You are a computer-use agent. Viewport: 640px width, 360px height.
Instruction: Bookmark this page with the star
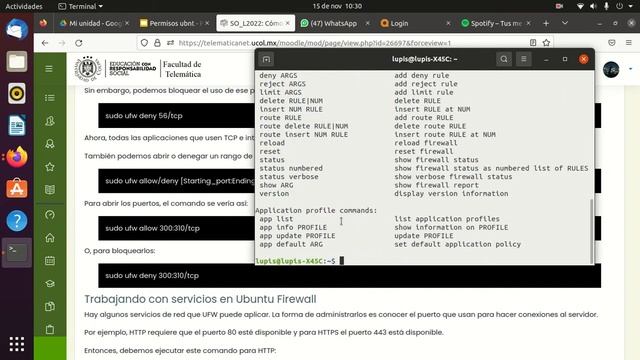(546, 43)
